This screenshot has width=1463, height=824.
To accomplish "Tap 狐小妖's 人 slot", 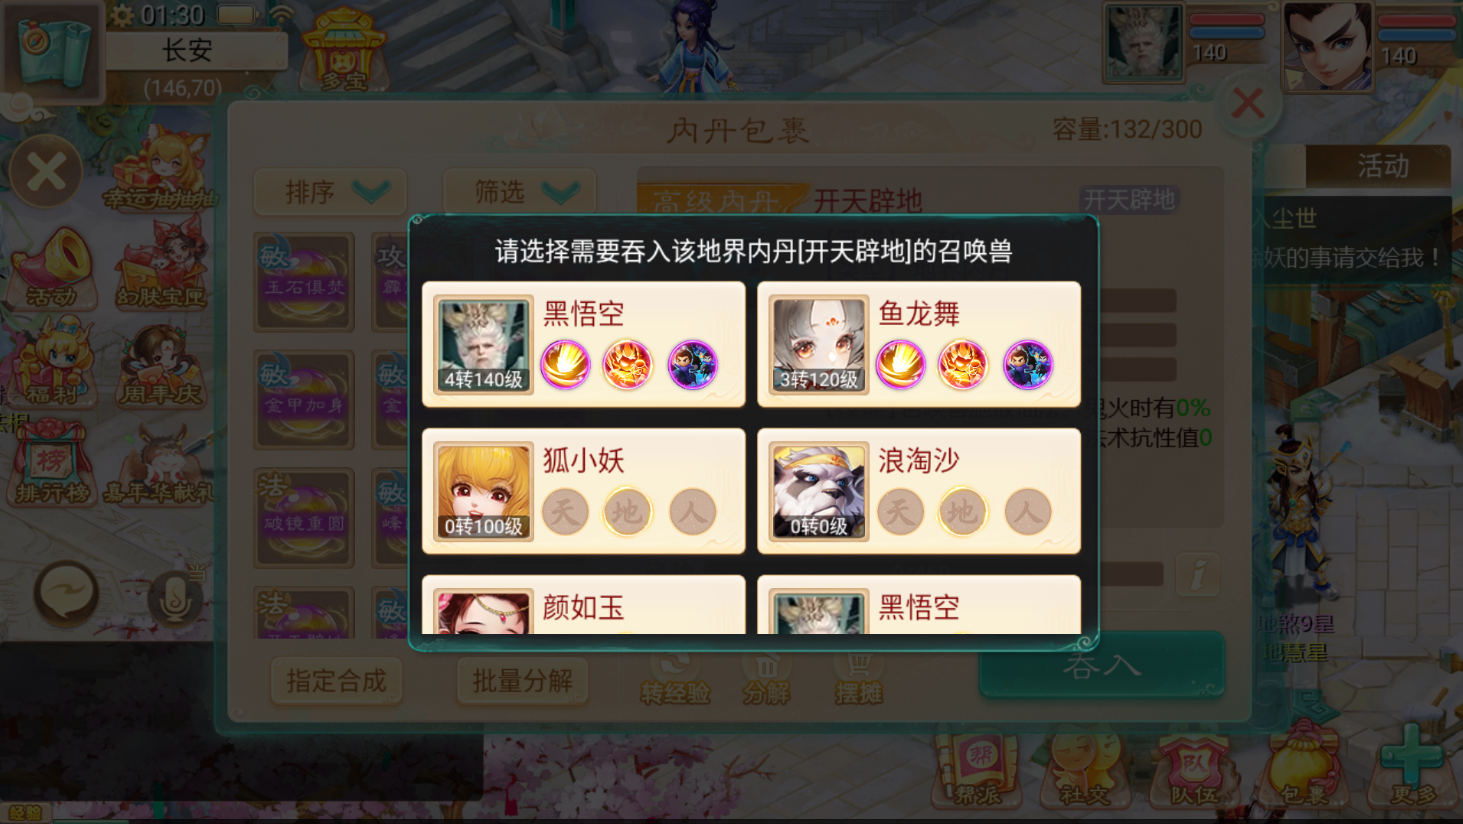I will coord(692,511).
